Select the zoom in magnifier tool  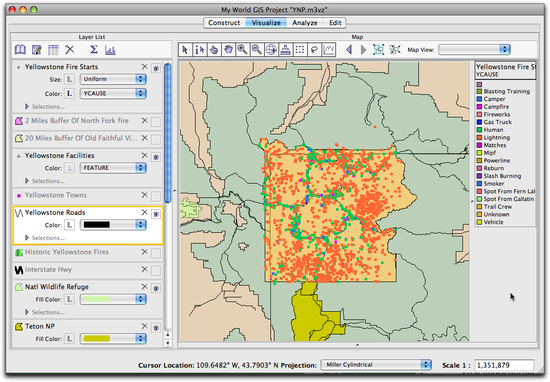tap(242, 49)
